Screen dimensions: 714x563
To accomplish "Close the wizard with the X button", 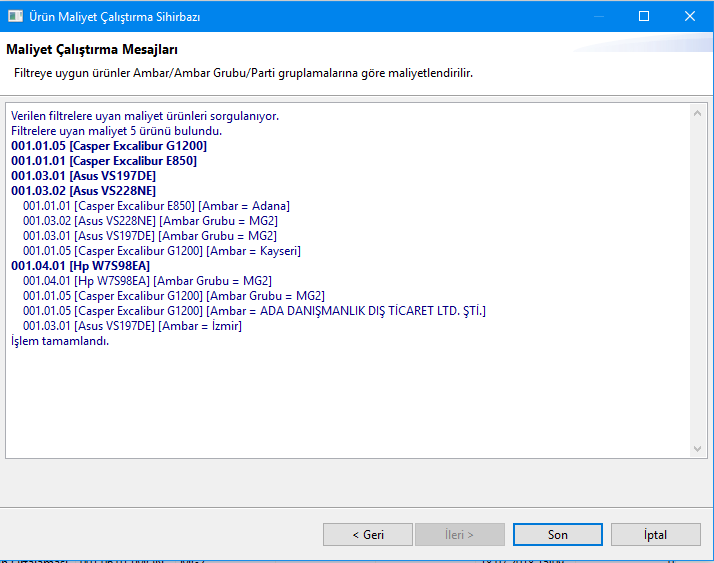I will point(690,16).
